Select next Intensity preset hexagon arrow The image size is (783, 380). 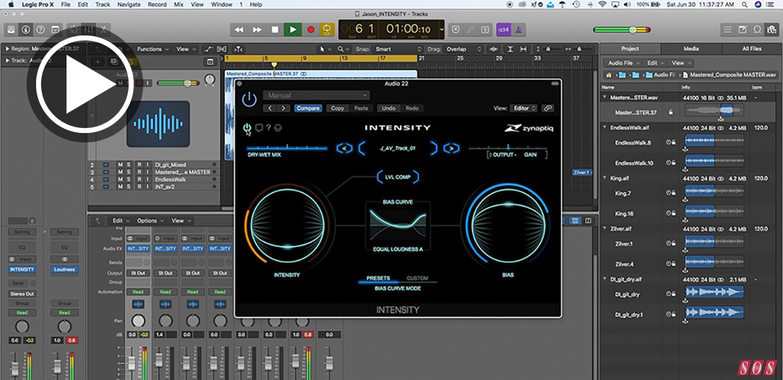[x=451, y=148]
